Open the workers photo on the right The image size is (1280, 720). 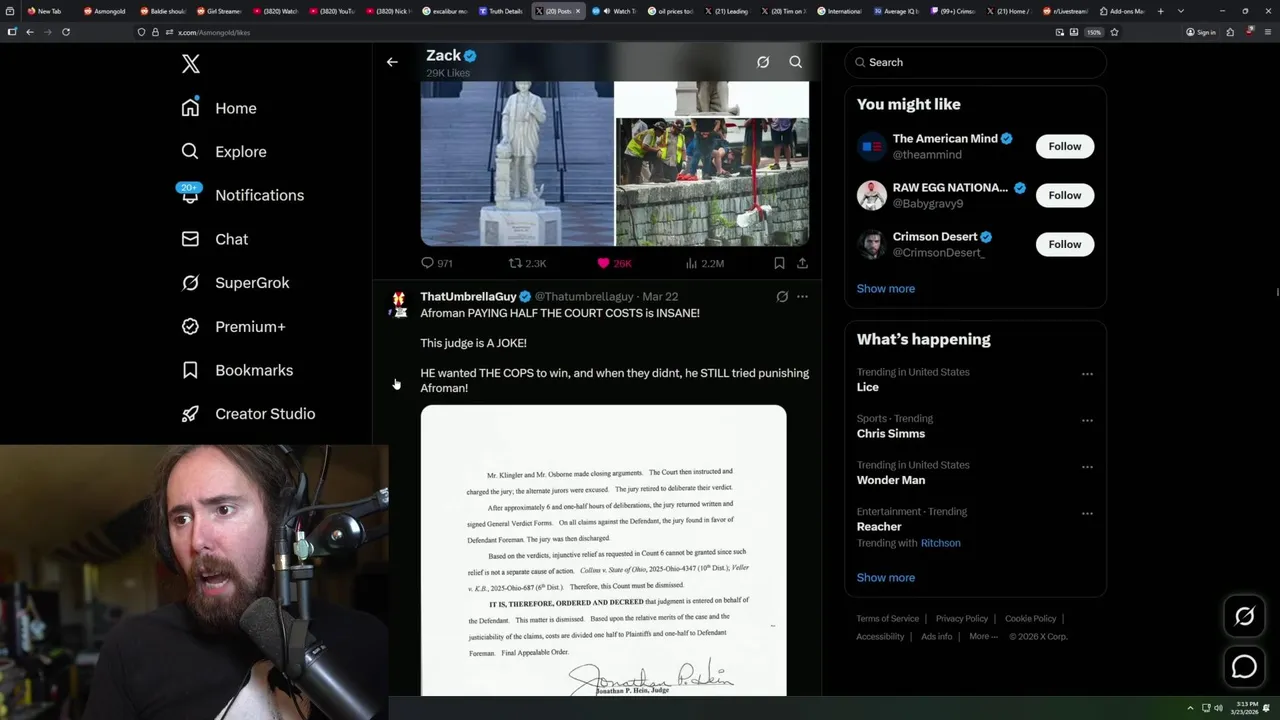(712, 181)
